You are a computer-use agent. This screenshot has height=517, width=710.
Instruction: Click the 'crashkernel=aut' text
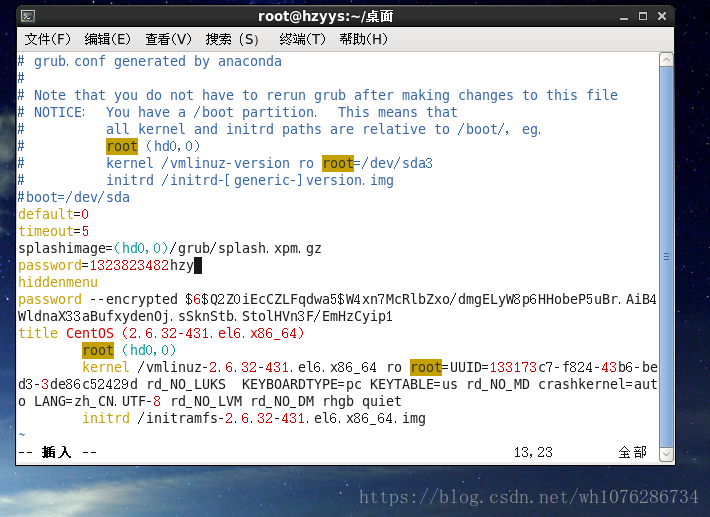tap(598, 384)
